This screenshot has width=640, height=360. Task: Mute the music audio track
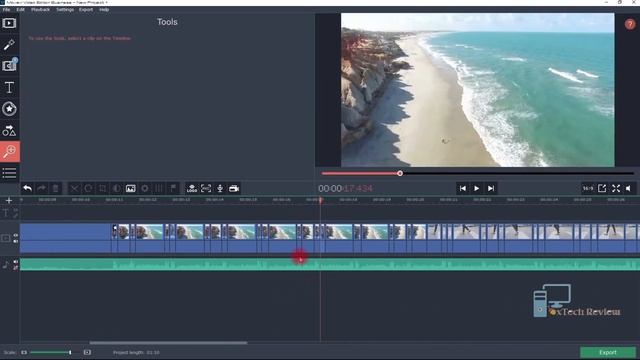click(x=16, y=262)
